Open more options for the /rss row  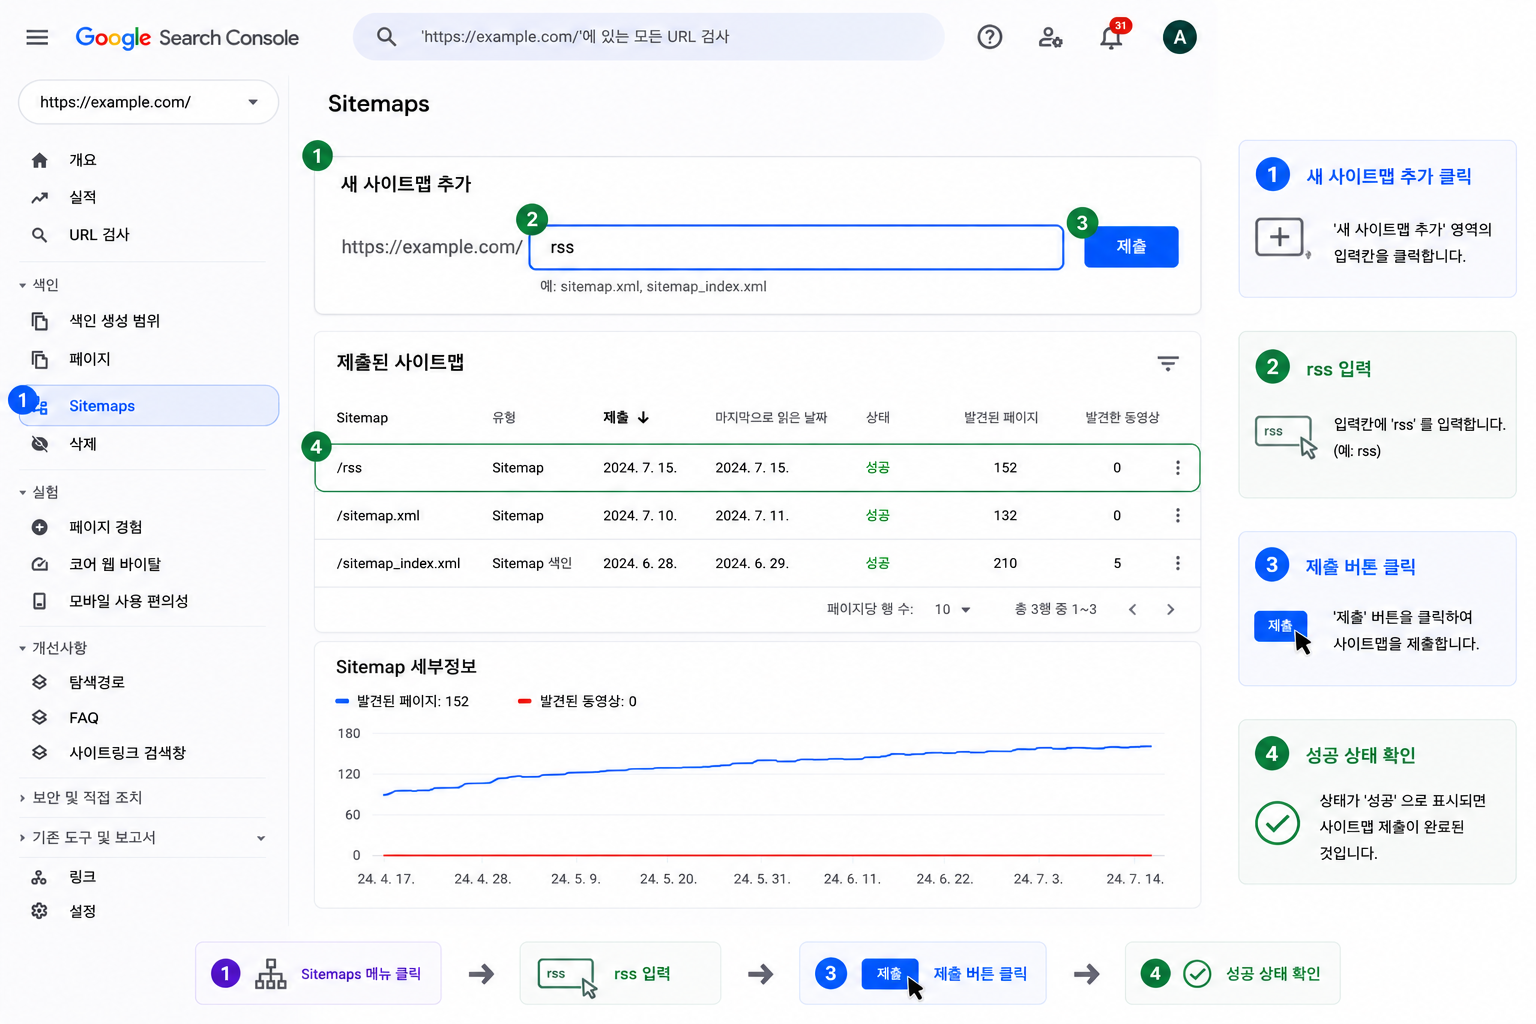(x=1178, y=468)
